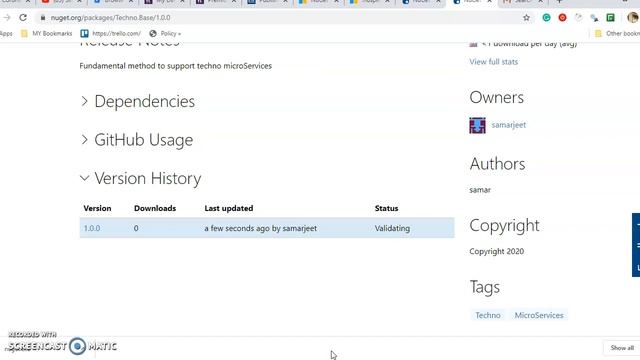This screenshot has height=360, width=640.
Task: Click the Validating status cell
Action: tap(392, 228)
